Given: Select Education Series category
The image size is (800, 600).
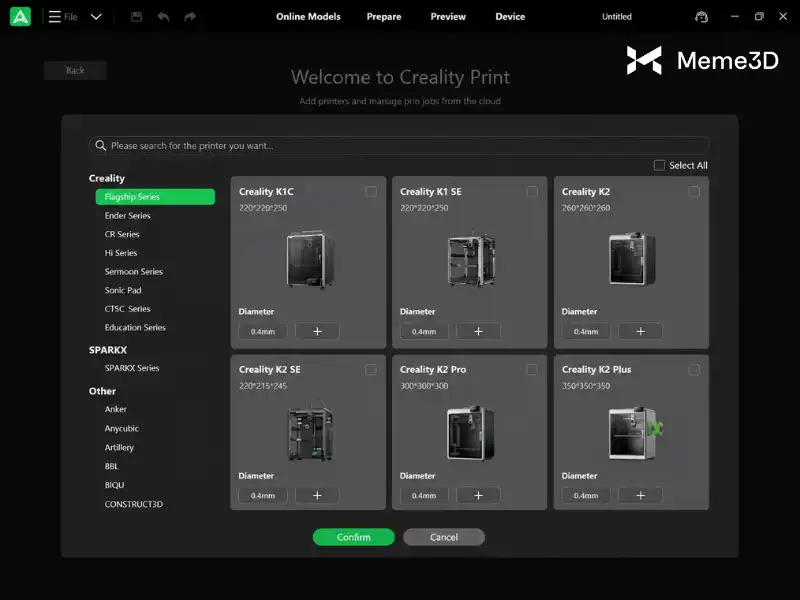Looking at the screenshot, I should pos(135,327).
